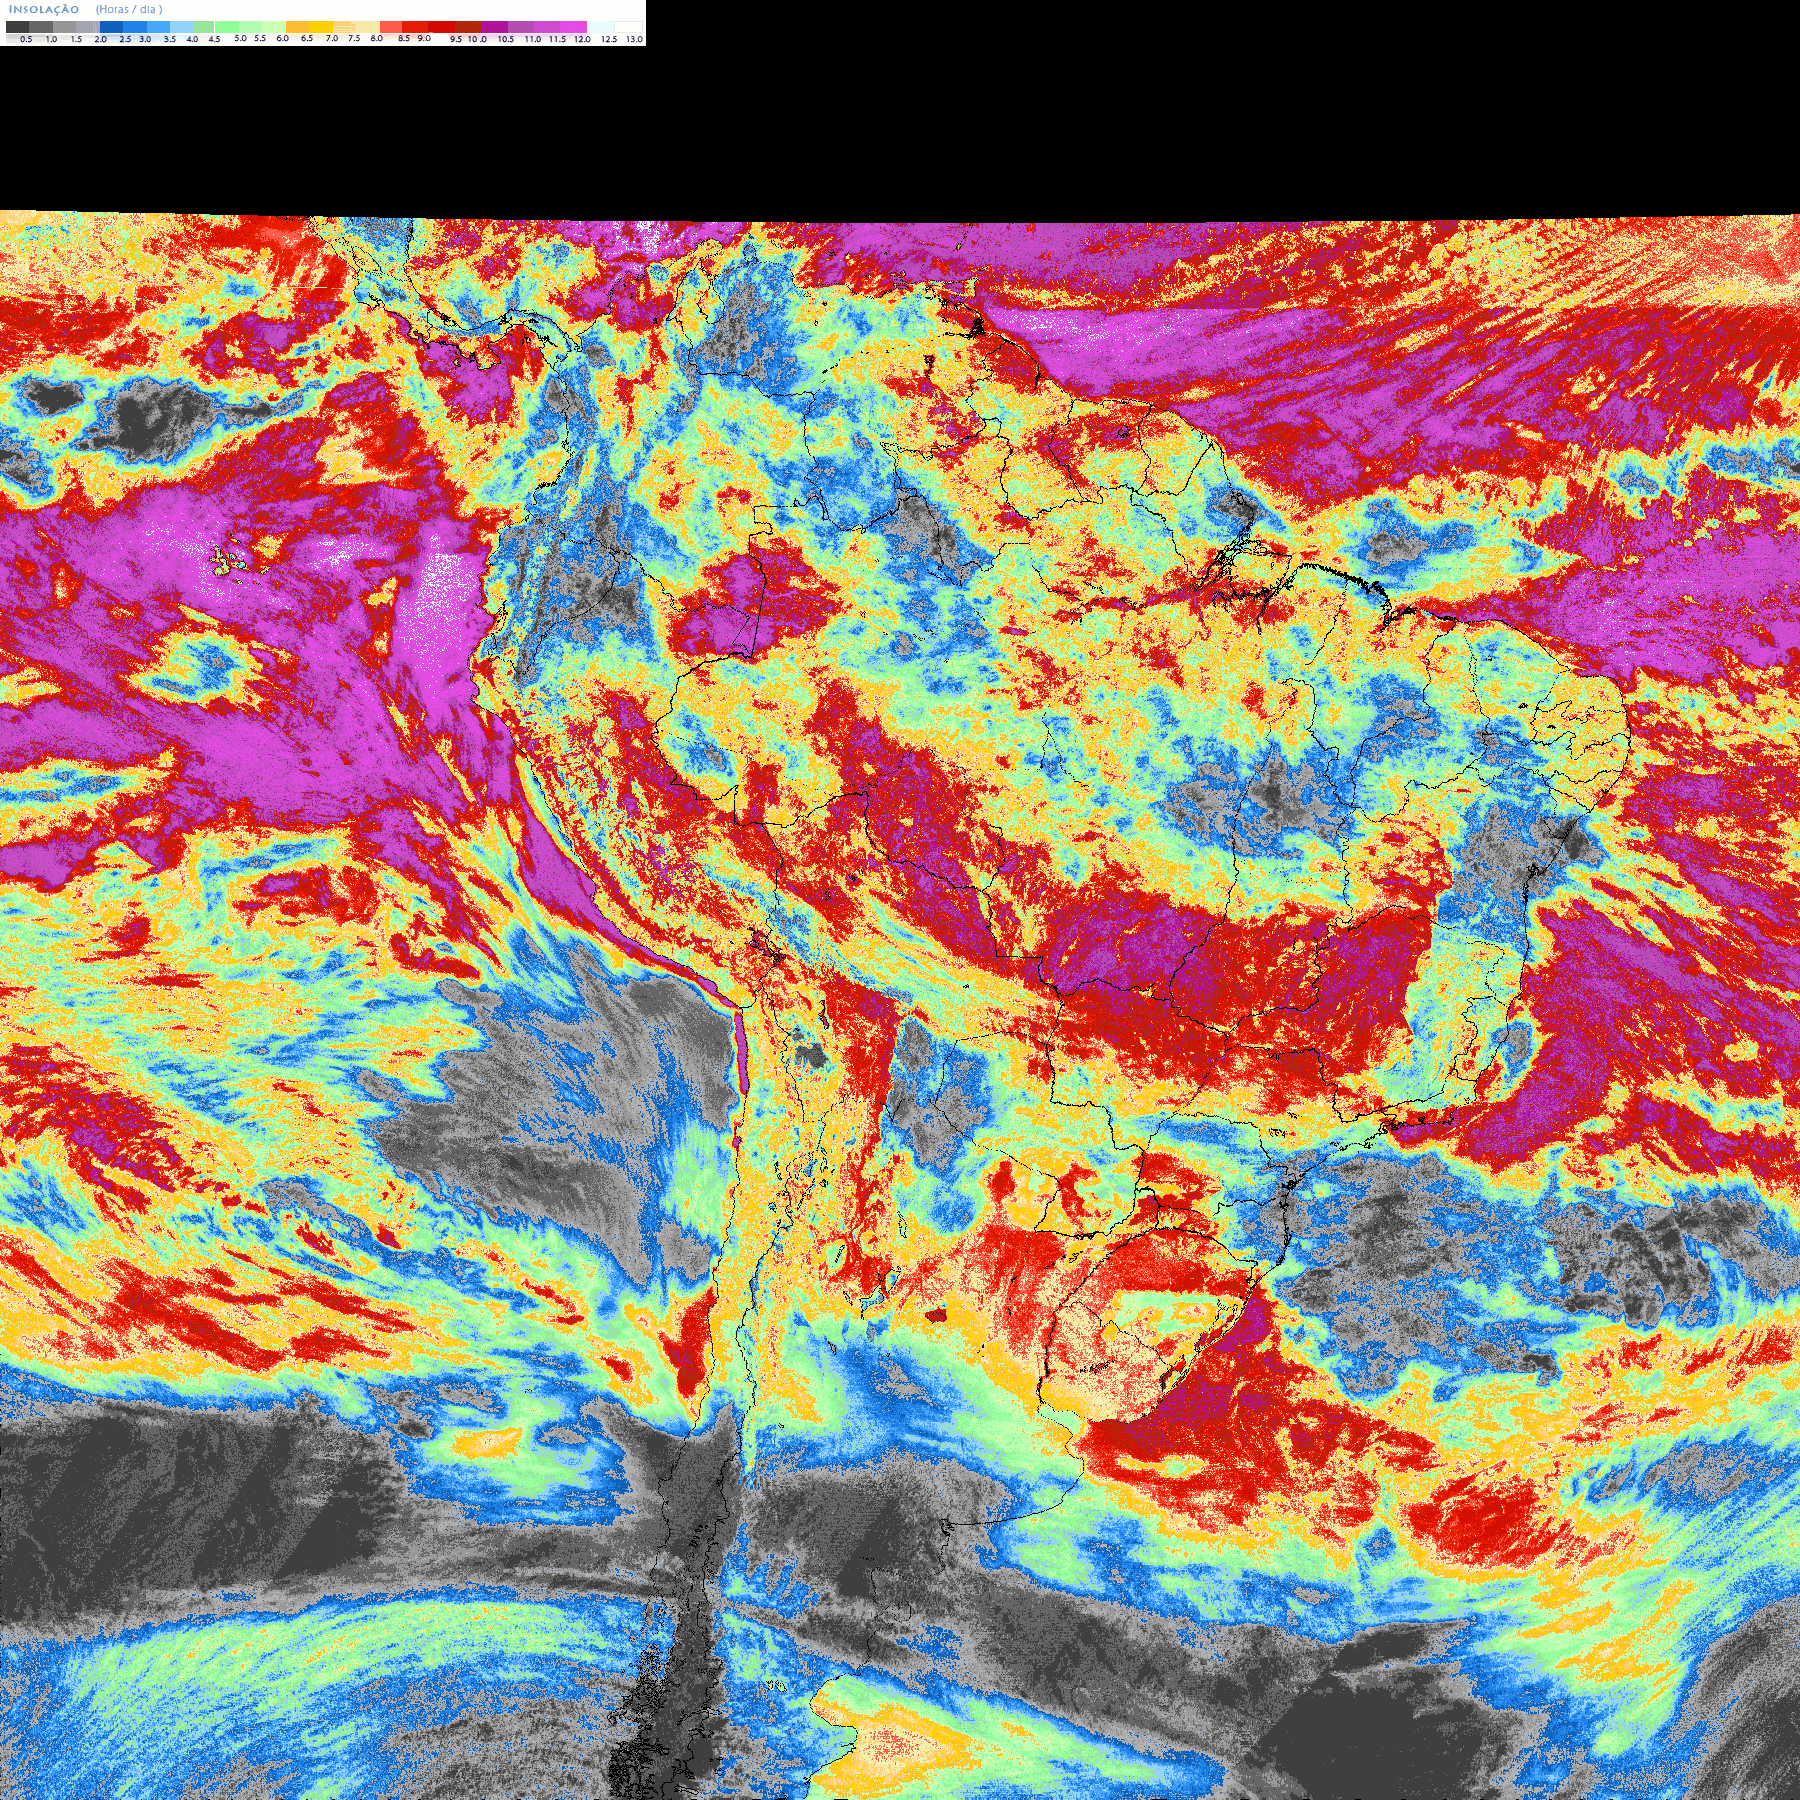Select the bright magenta swatch before 12.0
1800x1800 pixels.
tap(573, 27)
